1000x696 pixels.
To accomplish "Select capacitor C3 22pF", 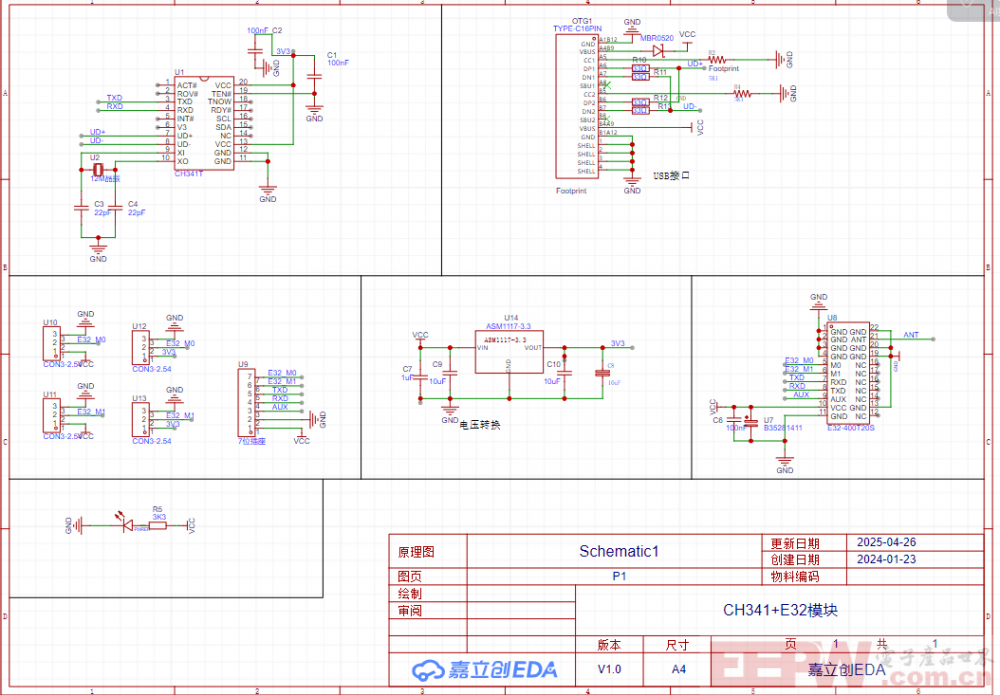I will point(81,207).
